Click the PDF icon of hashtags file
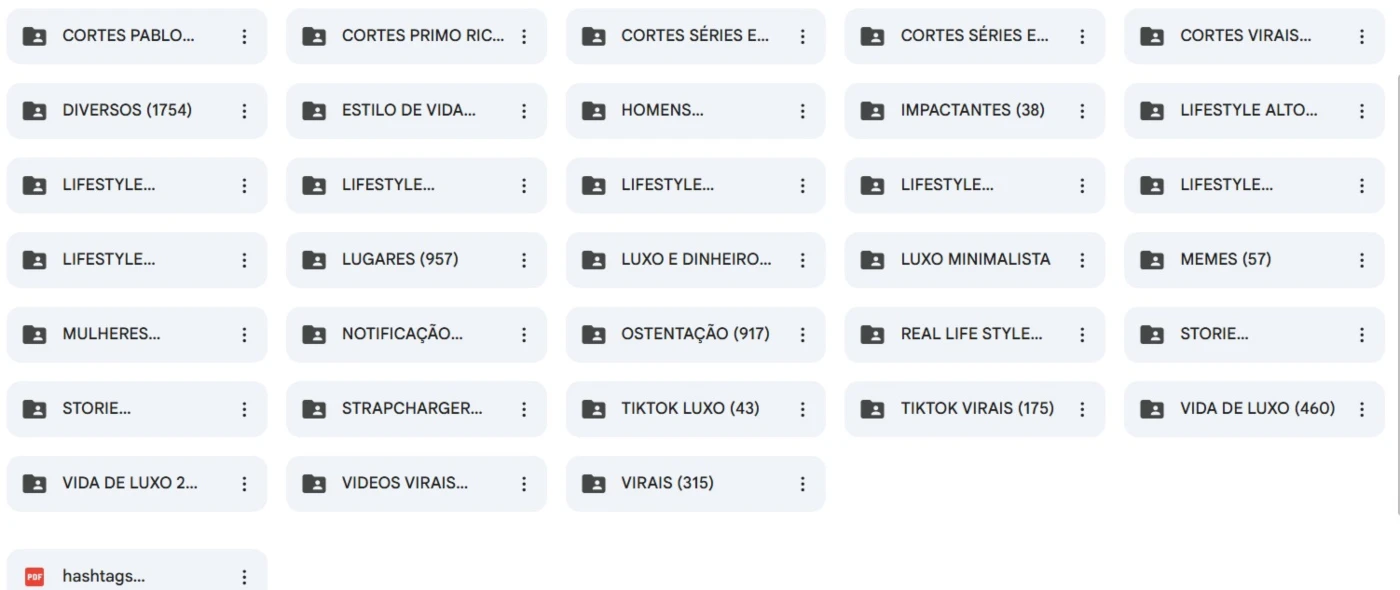Image resolution: width=1400 pixels, height=590 pixels. pos(35,577)
